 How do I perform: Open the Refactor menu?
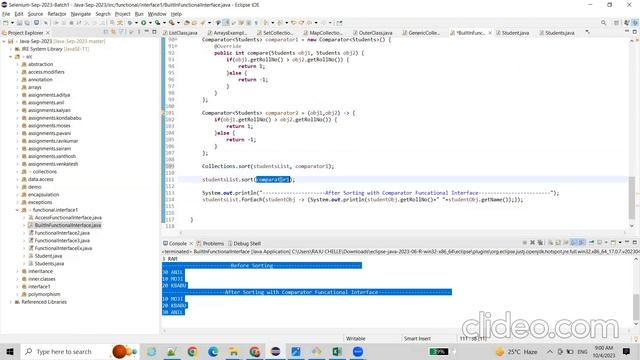coord(57,14)
